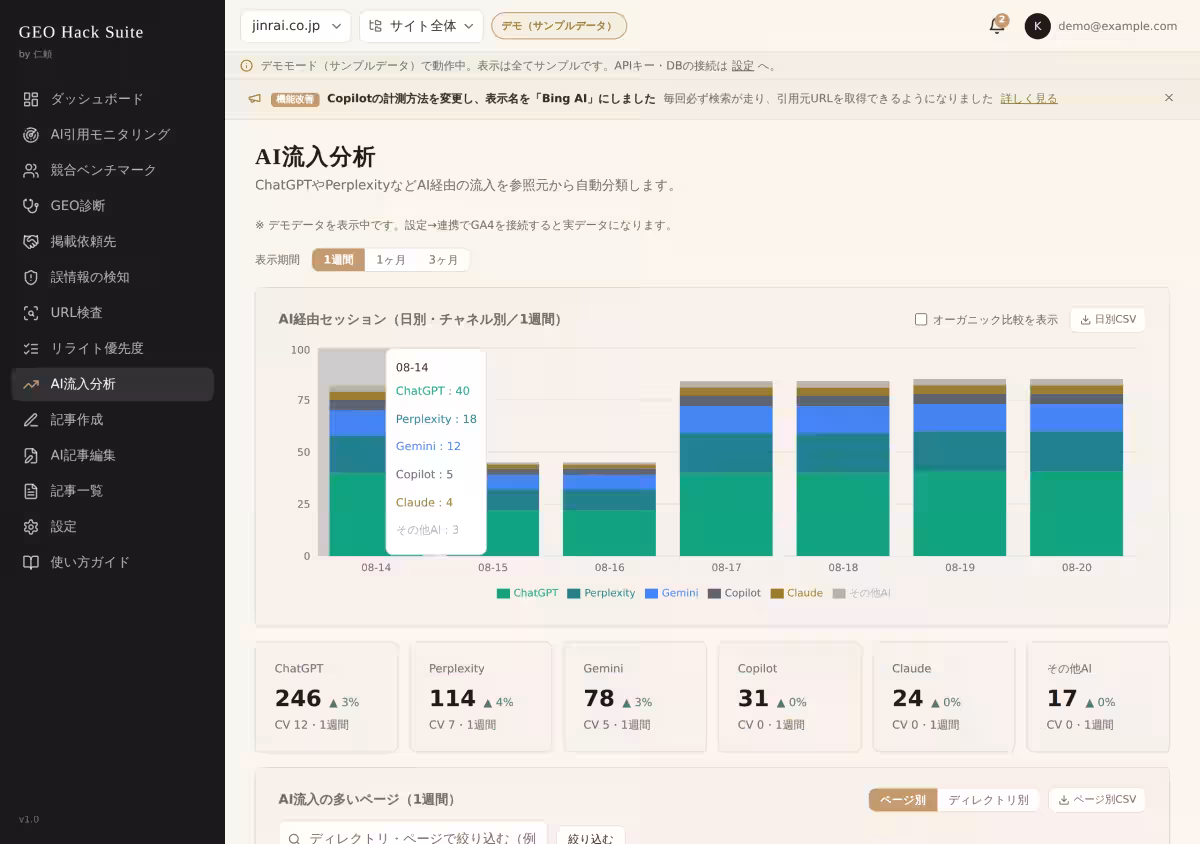
Task: Click the AI流入分析 trend icon
Action: 31,384
